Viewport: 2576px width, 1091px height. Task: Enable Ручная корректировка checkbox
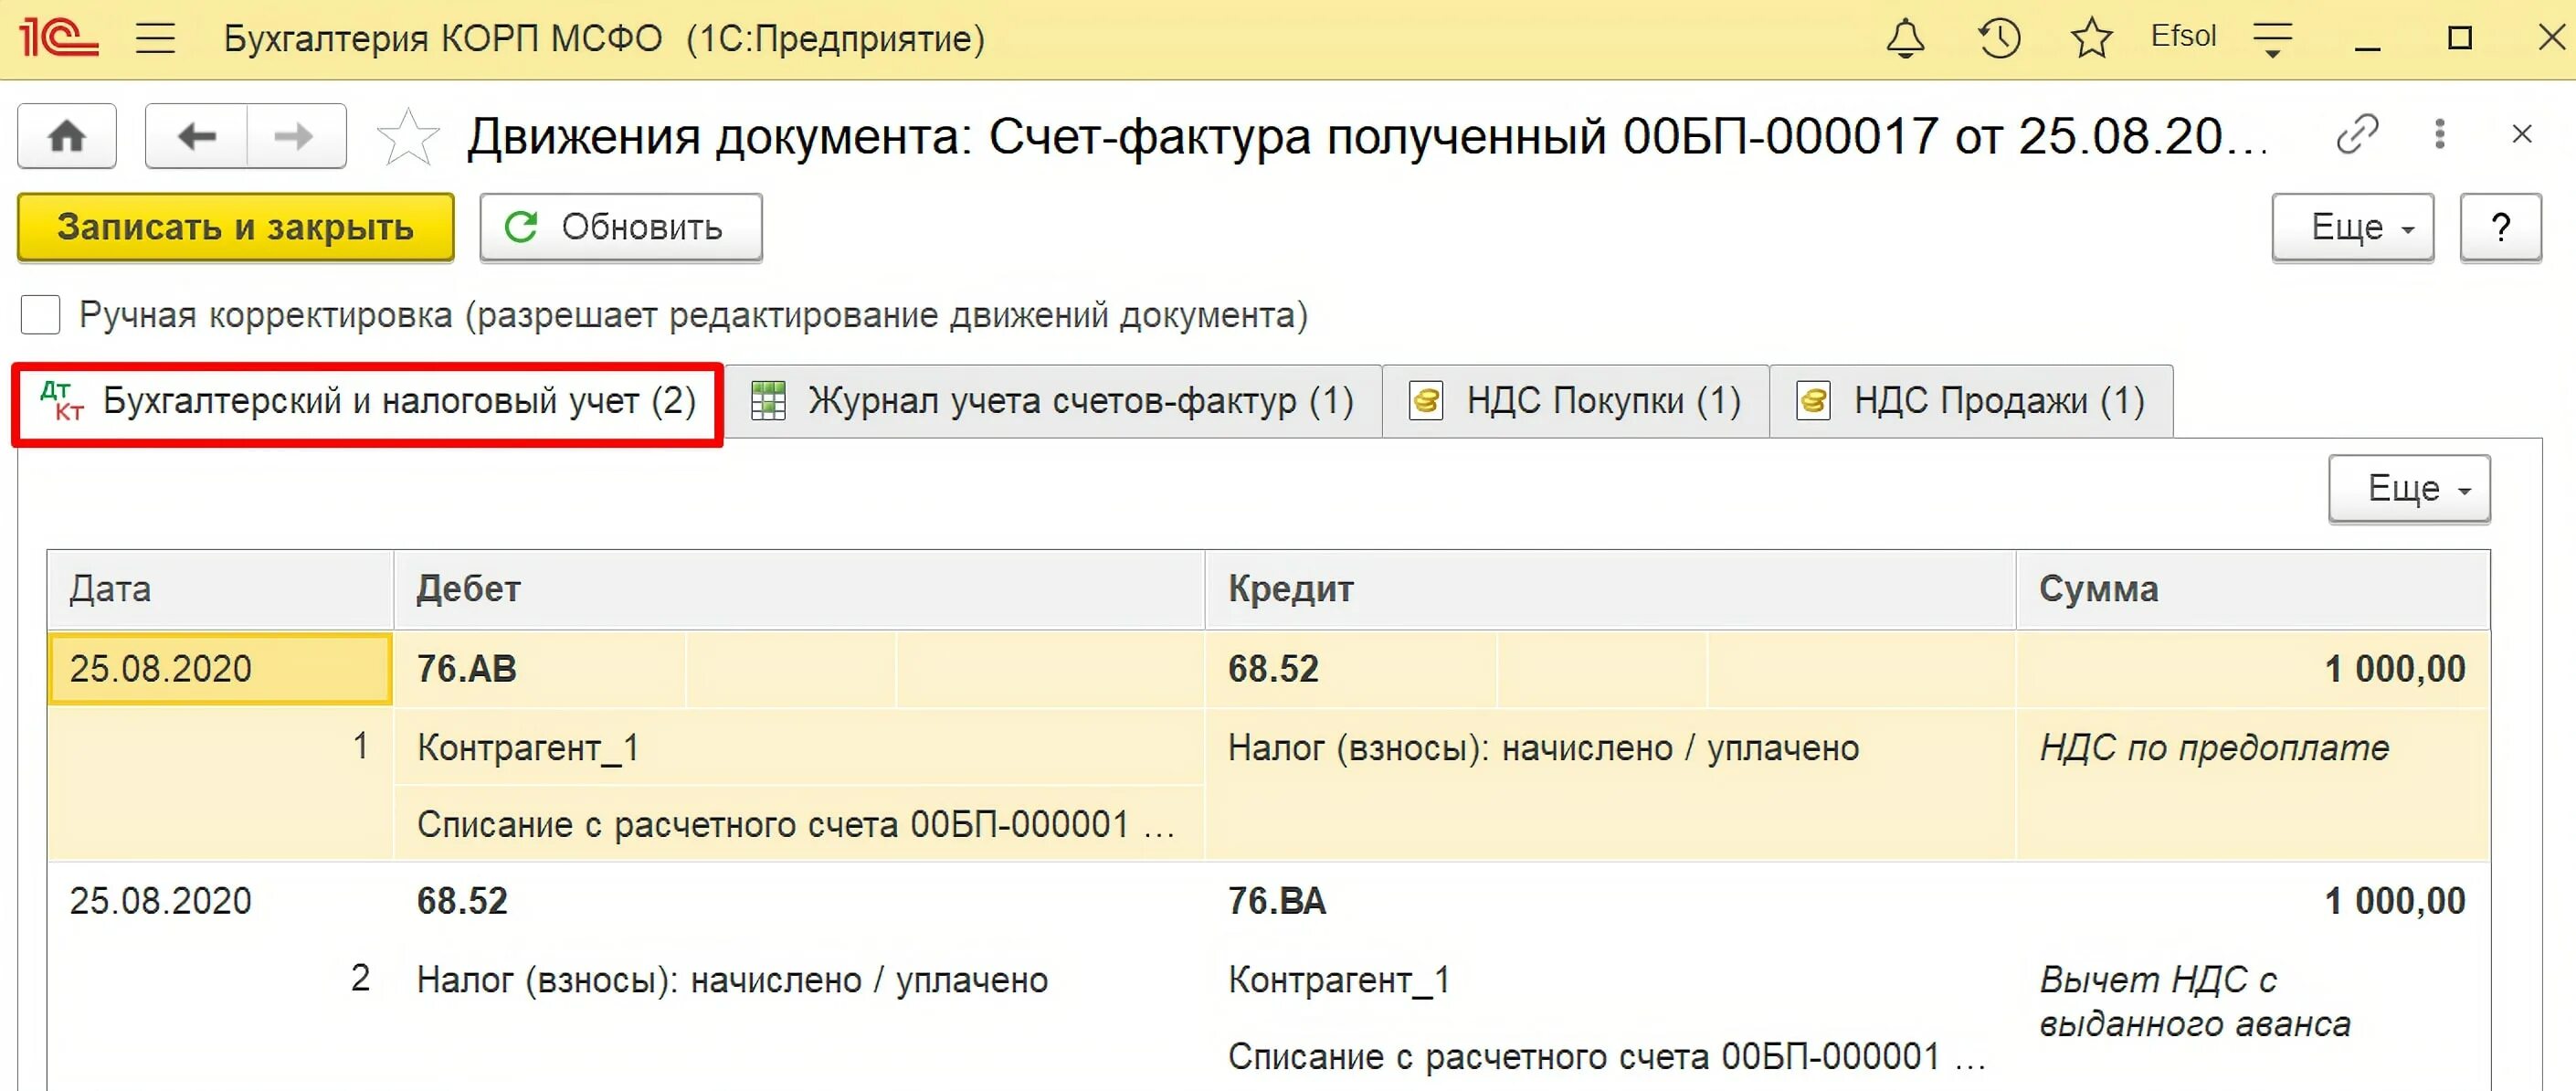click(40, 315)
